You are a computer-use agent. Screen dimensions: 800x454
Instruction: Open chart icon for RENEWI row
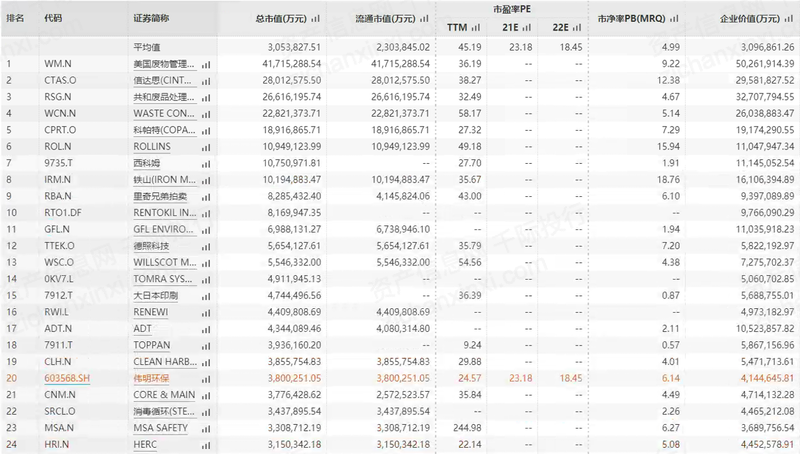click(206, 313)
